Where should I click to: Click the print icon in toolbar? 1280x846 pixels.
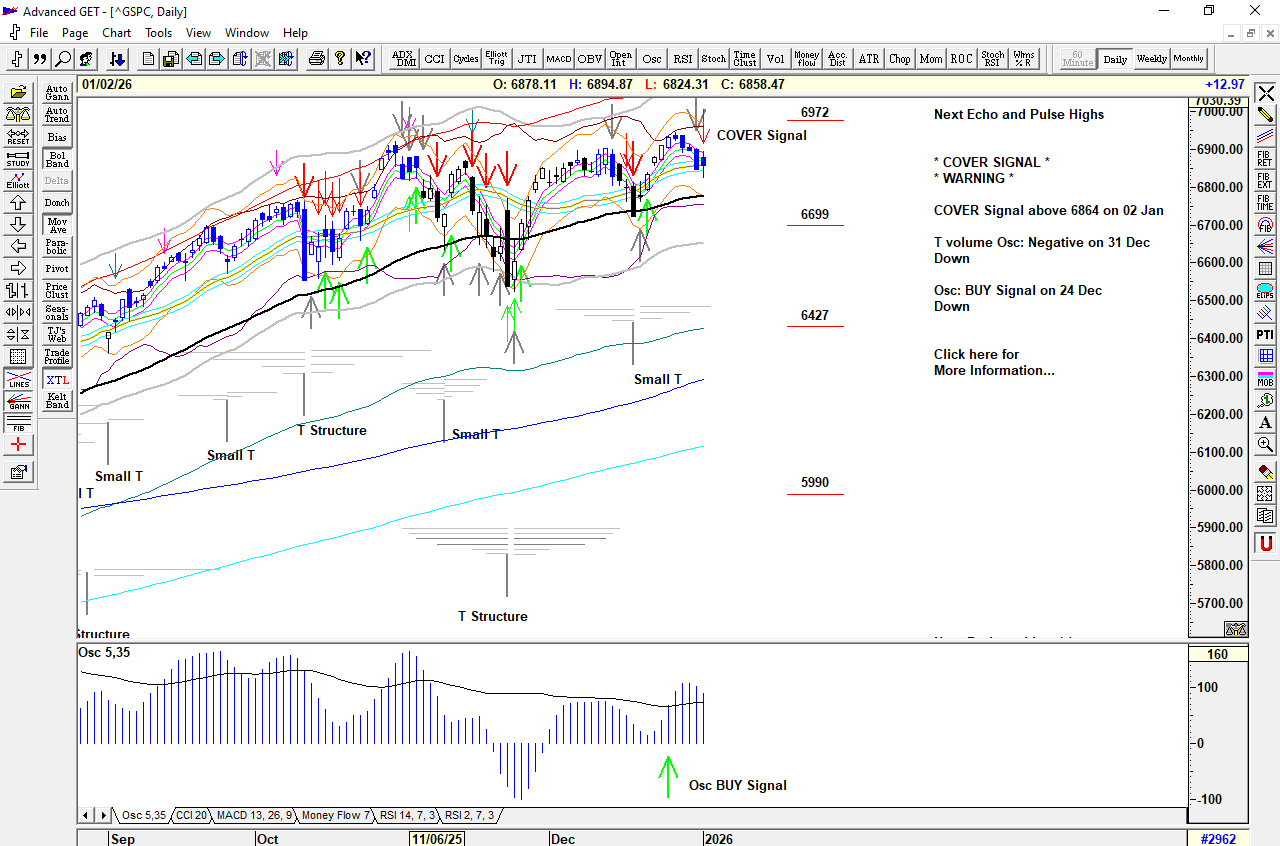click(x=317, y=59)
